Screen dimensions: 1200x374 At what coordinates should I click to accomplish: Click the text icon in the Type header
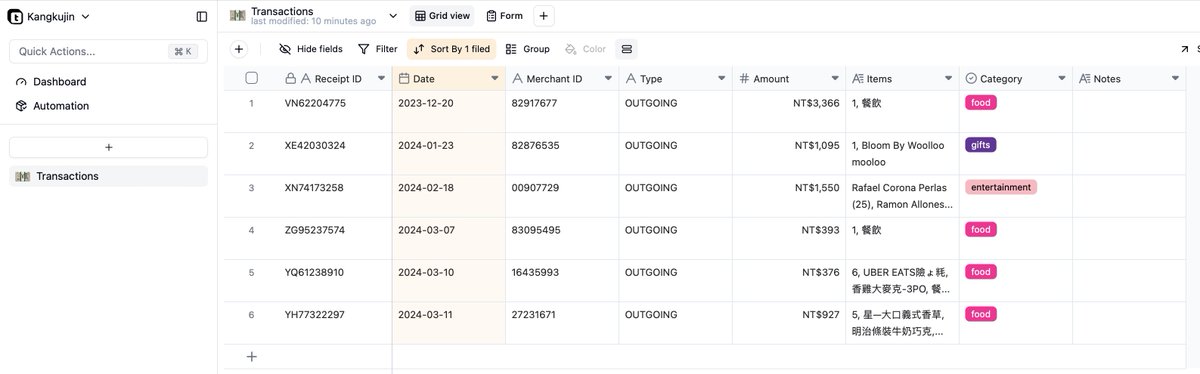pos(631,78)
